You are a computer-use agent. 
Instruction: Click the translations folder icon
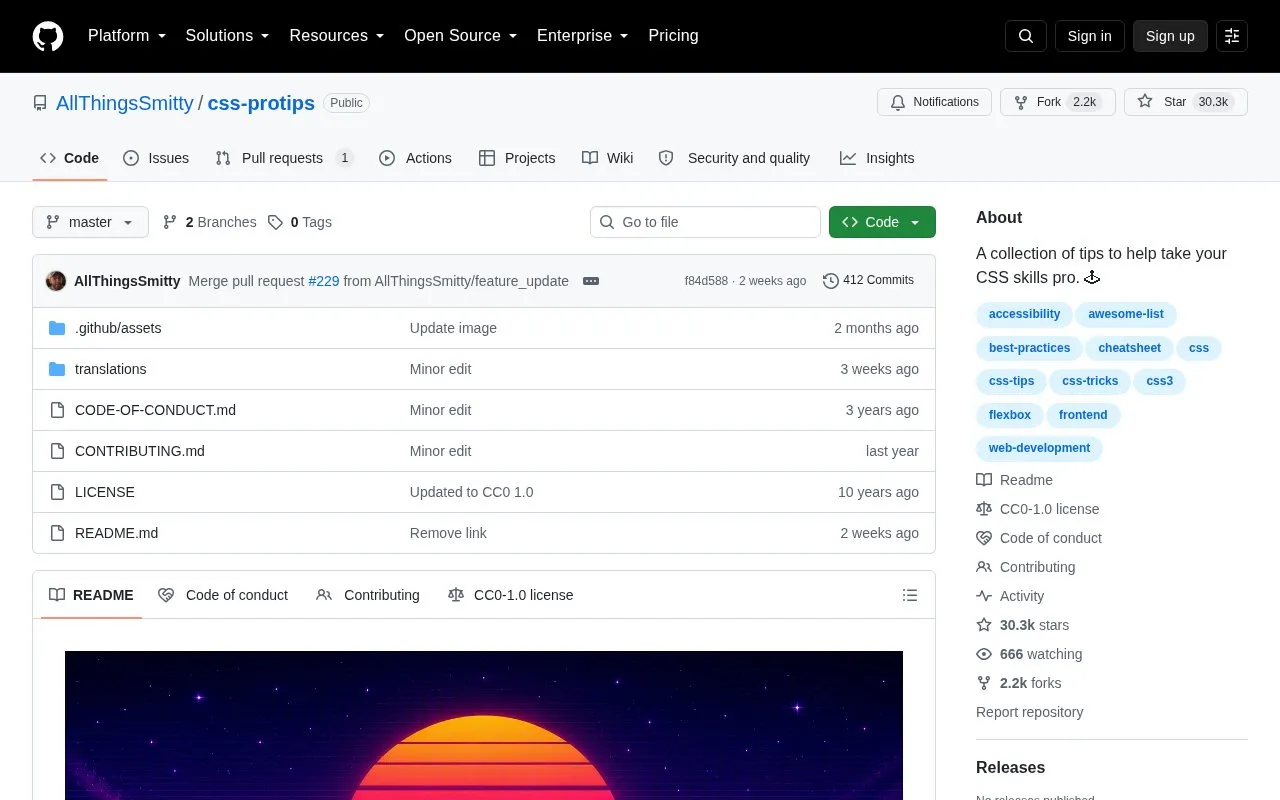(57, 369)
